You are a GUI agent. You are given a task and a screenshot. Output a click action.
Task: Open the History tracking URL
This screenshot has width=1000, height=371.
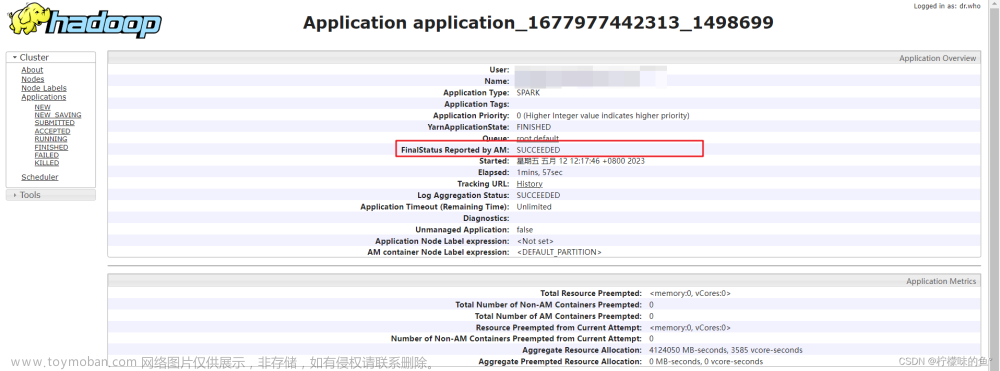coord(529,184)
